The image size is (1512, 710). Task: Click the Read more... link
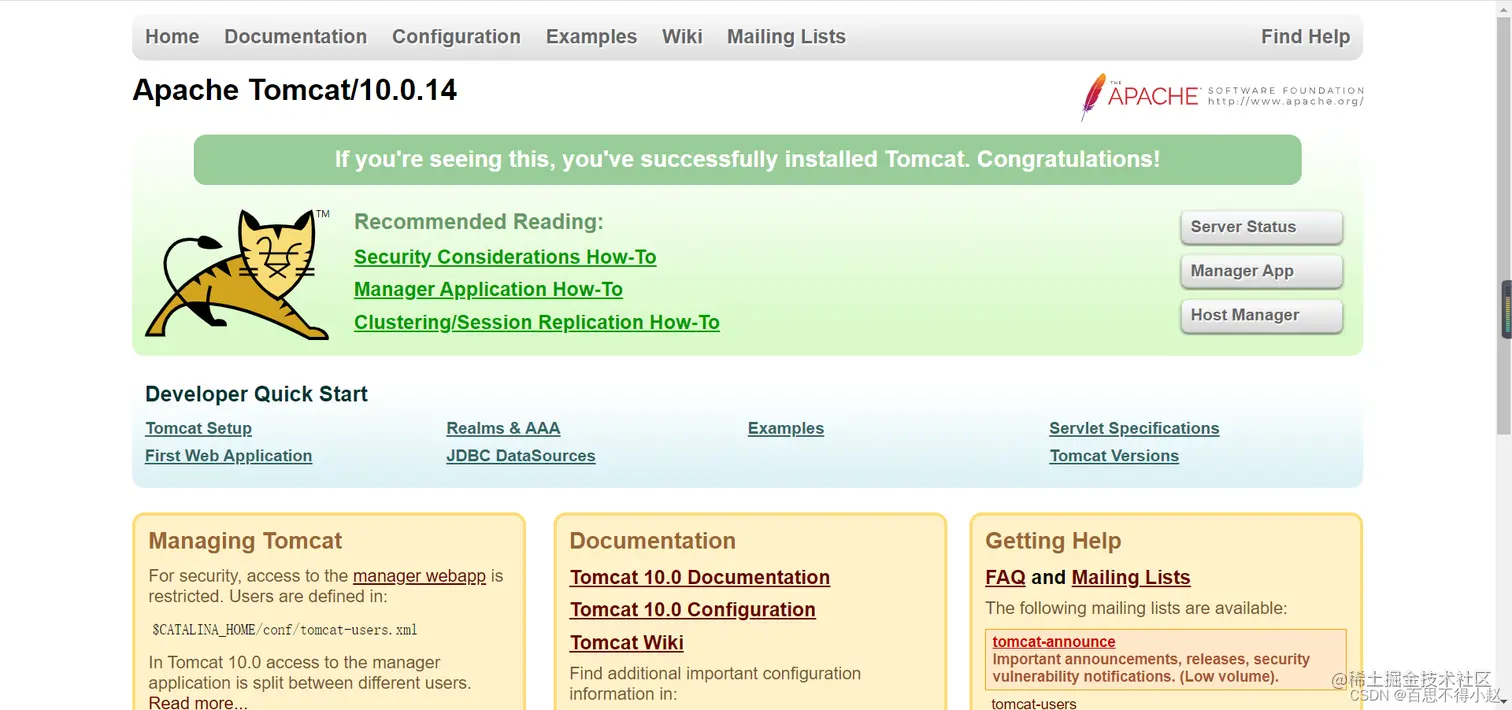(x=198, y=703)
